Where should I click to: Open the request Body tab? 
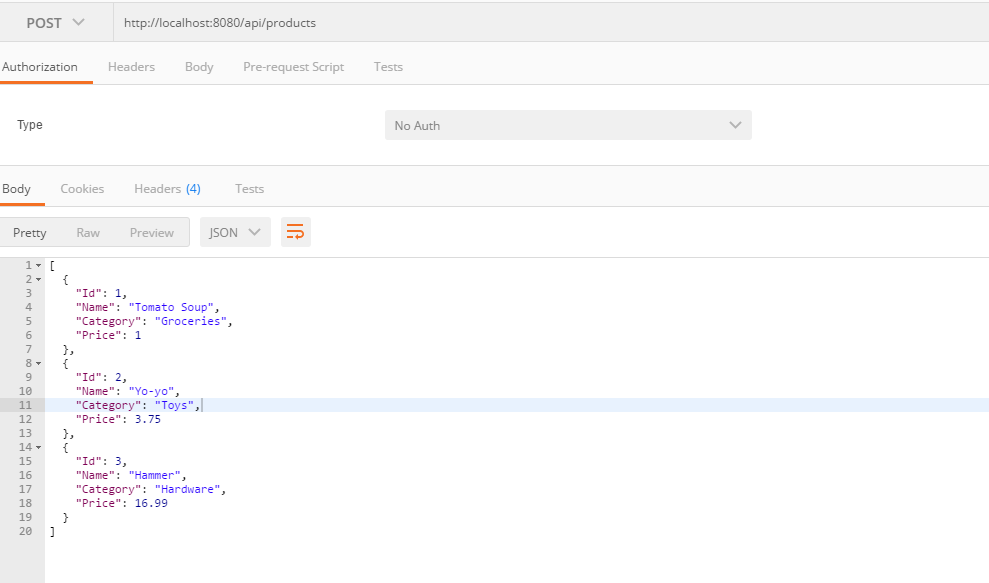click(198, 66)
